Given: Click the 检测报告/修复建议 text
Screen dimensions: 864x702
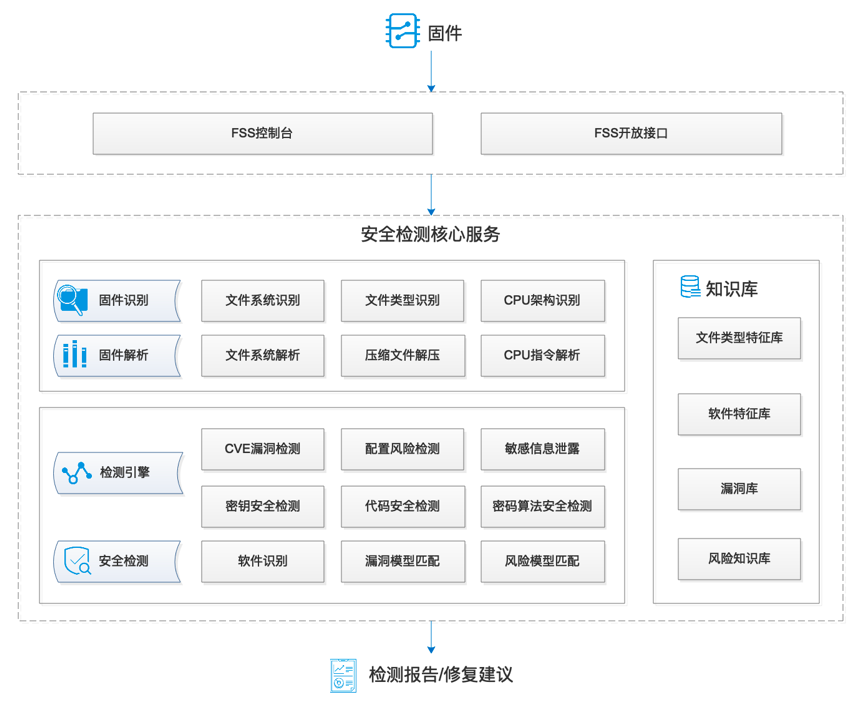Looking at the screenshot, I should point(441,675).
